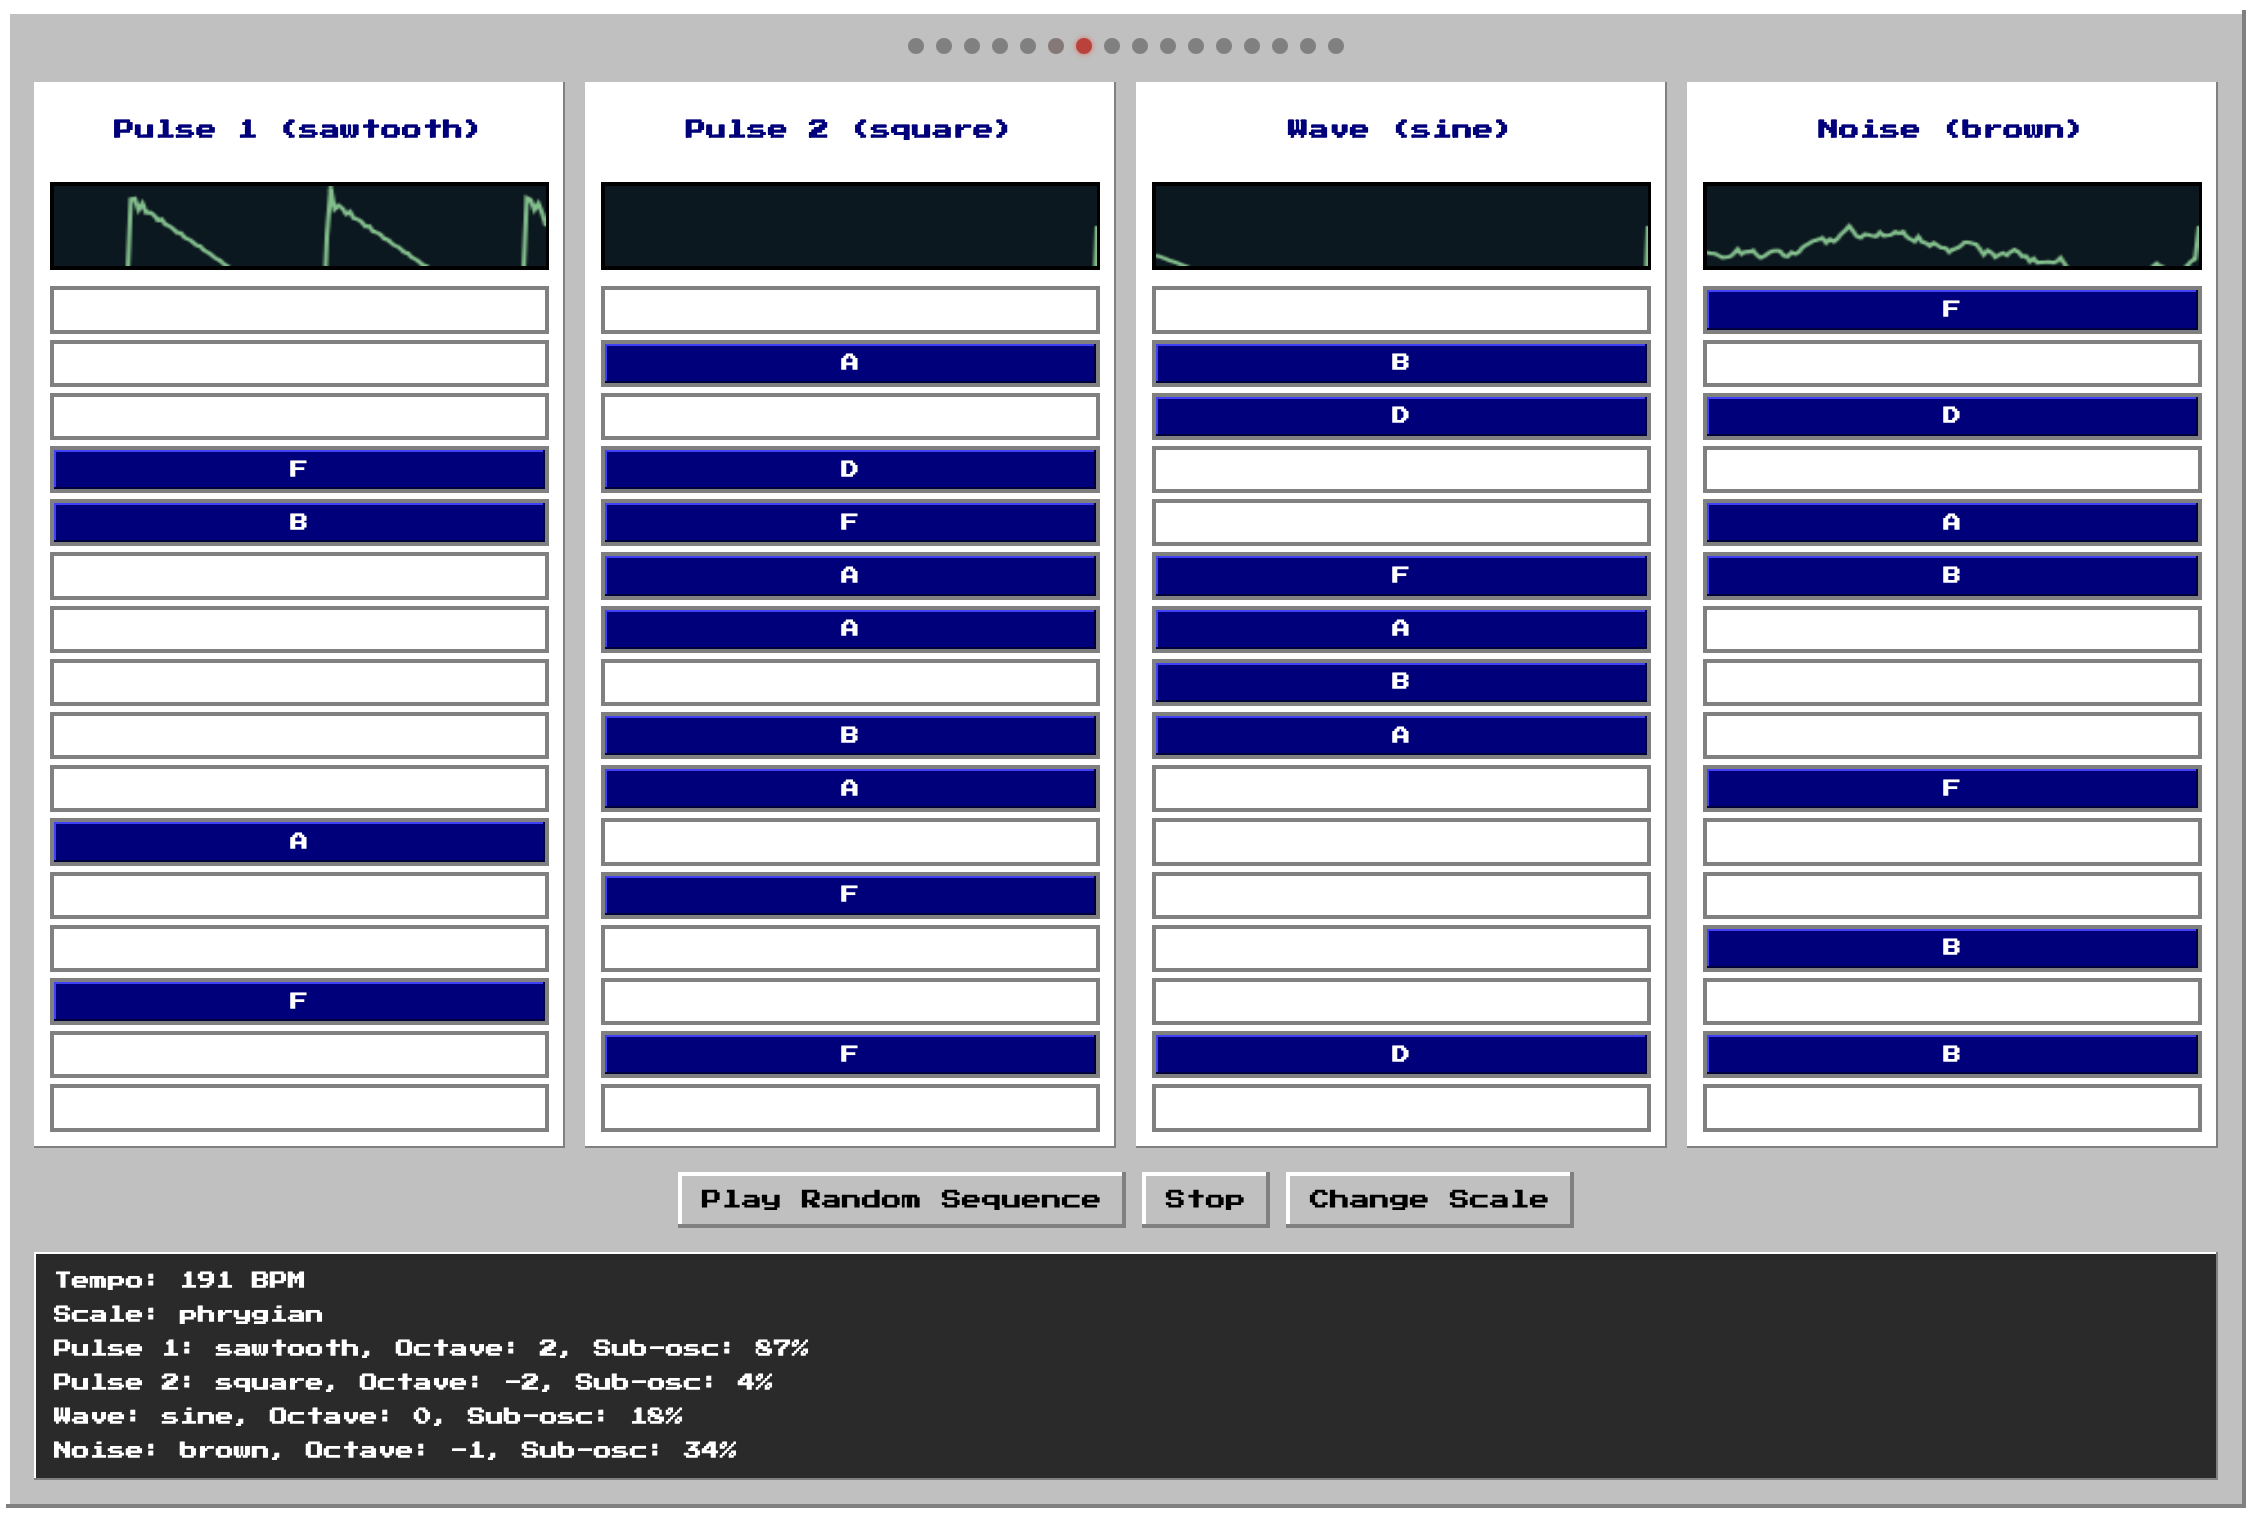Toggle the F note step in Pulse 1
2258x1526 pixels.
(299, 469)
